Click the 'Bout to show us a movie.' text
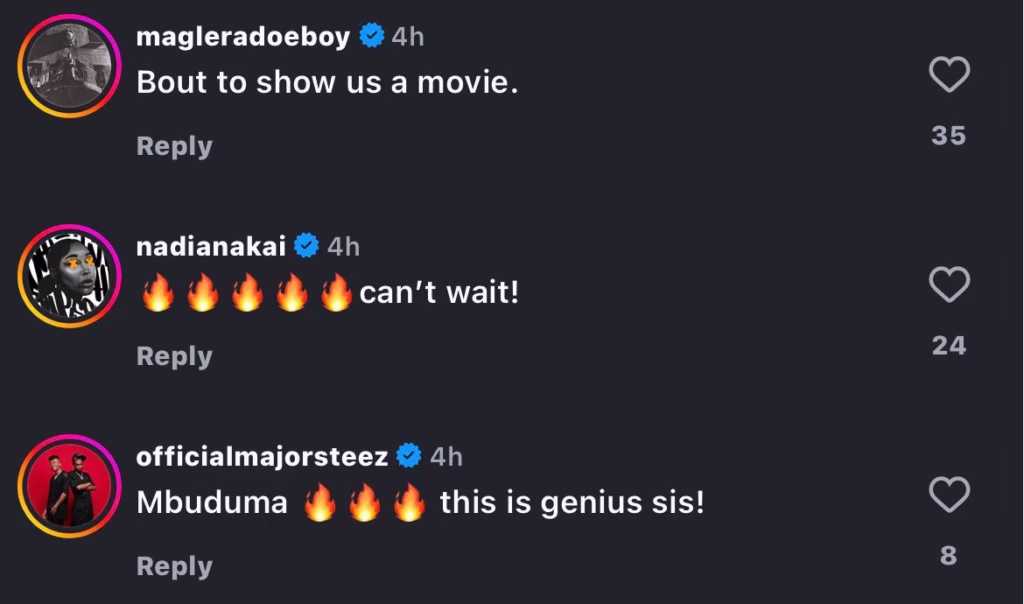This screenshot has height=604, width=1024. click(327, 83)
